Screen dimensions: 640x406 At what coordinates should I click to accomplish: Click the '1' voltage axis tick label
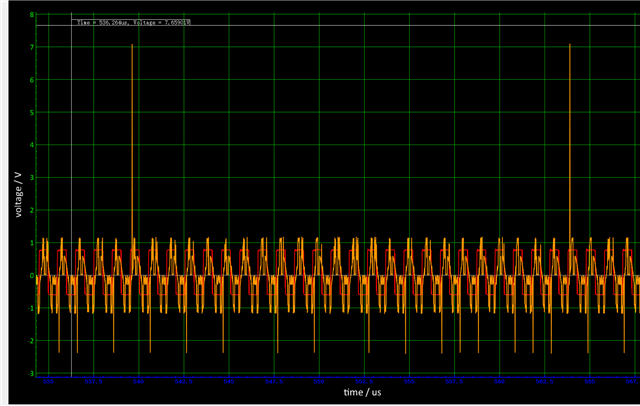[x=32, y=243]
